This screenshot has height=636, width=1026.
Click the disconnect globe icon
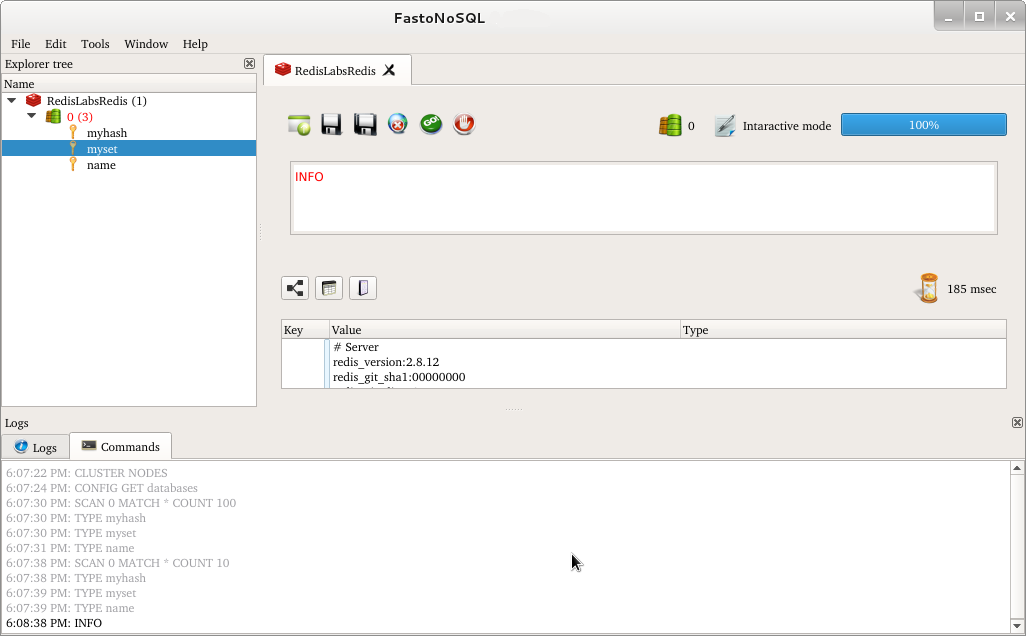(x=398, y=124)
